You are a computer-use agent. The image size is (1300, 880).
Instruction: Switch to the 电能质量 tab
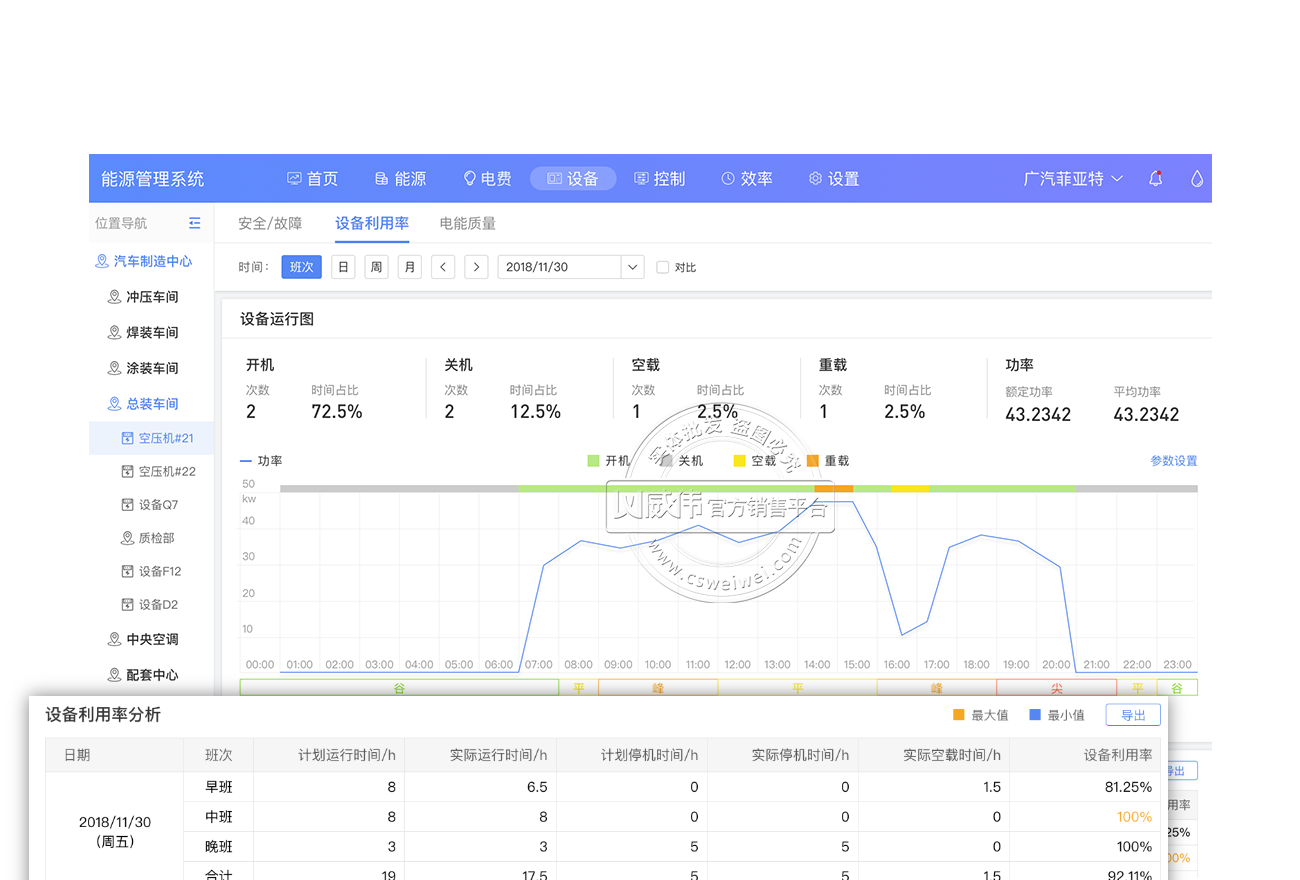[x=468, y=224]
